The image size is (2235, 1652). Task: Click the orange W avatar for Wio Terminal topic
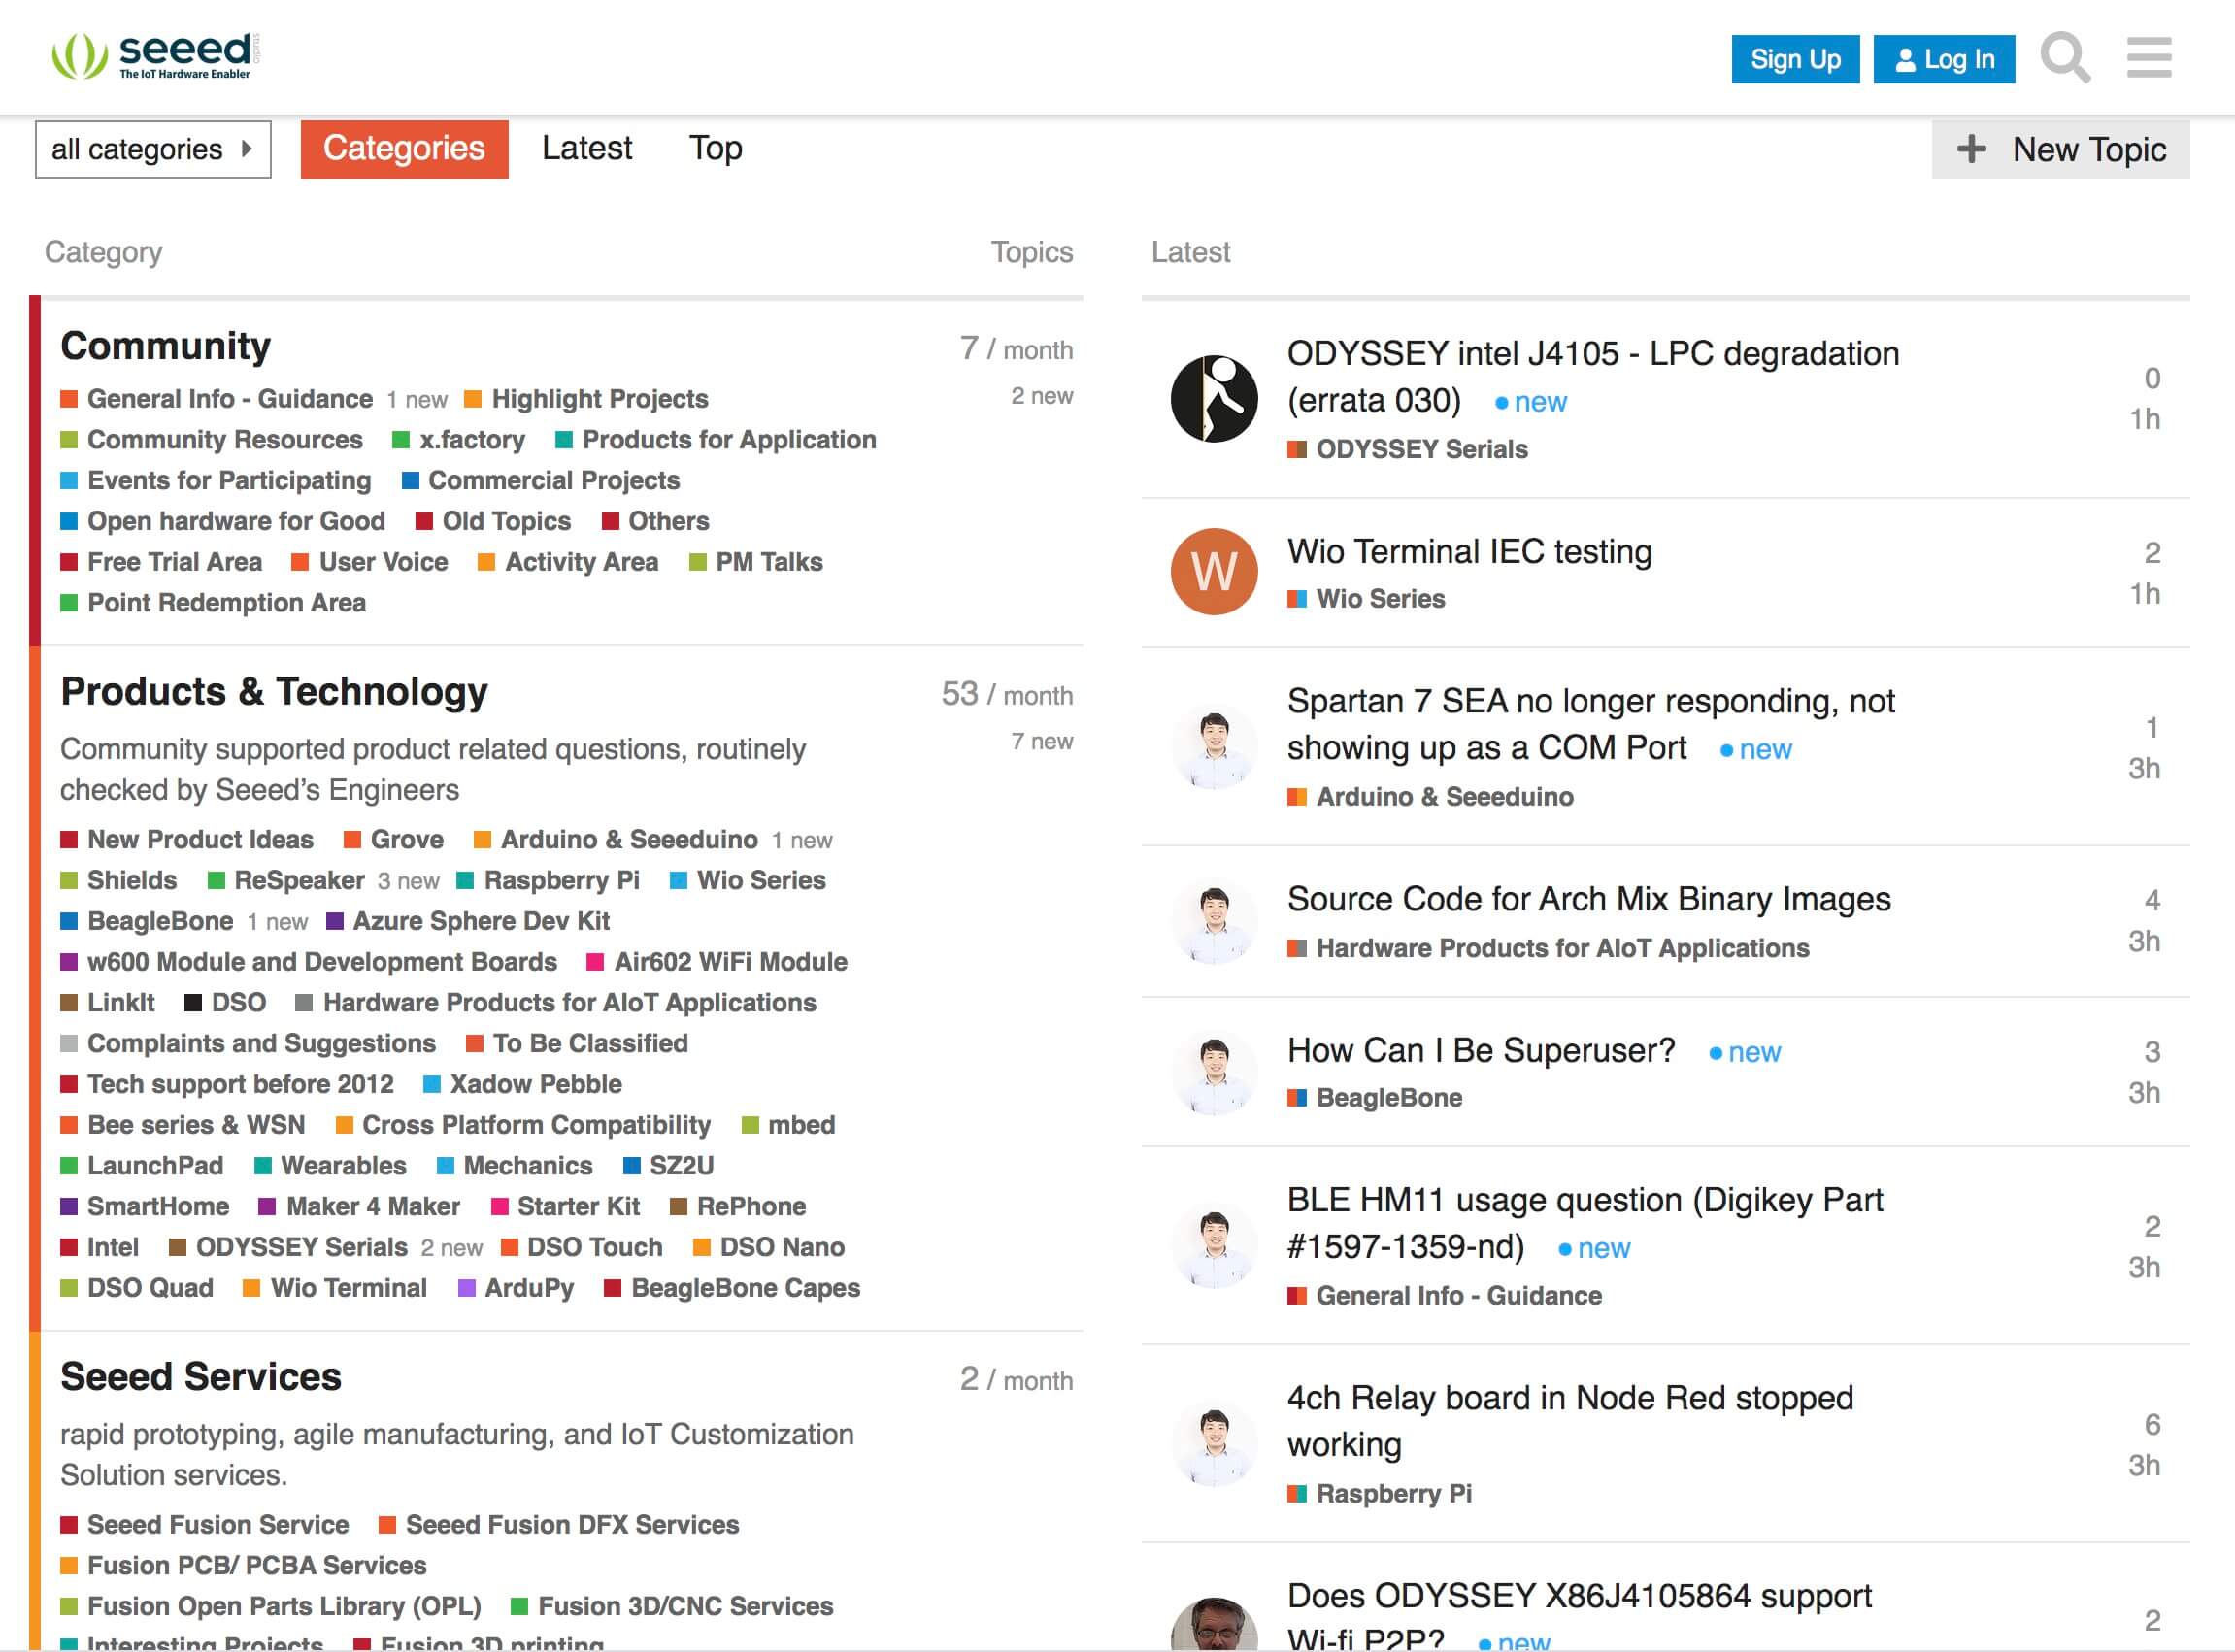pos(1214,571)
